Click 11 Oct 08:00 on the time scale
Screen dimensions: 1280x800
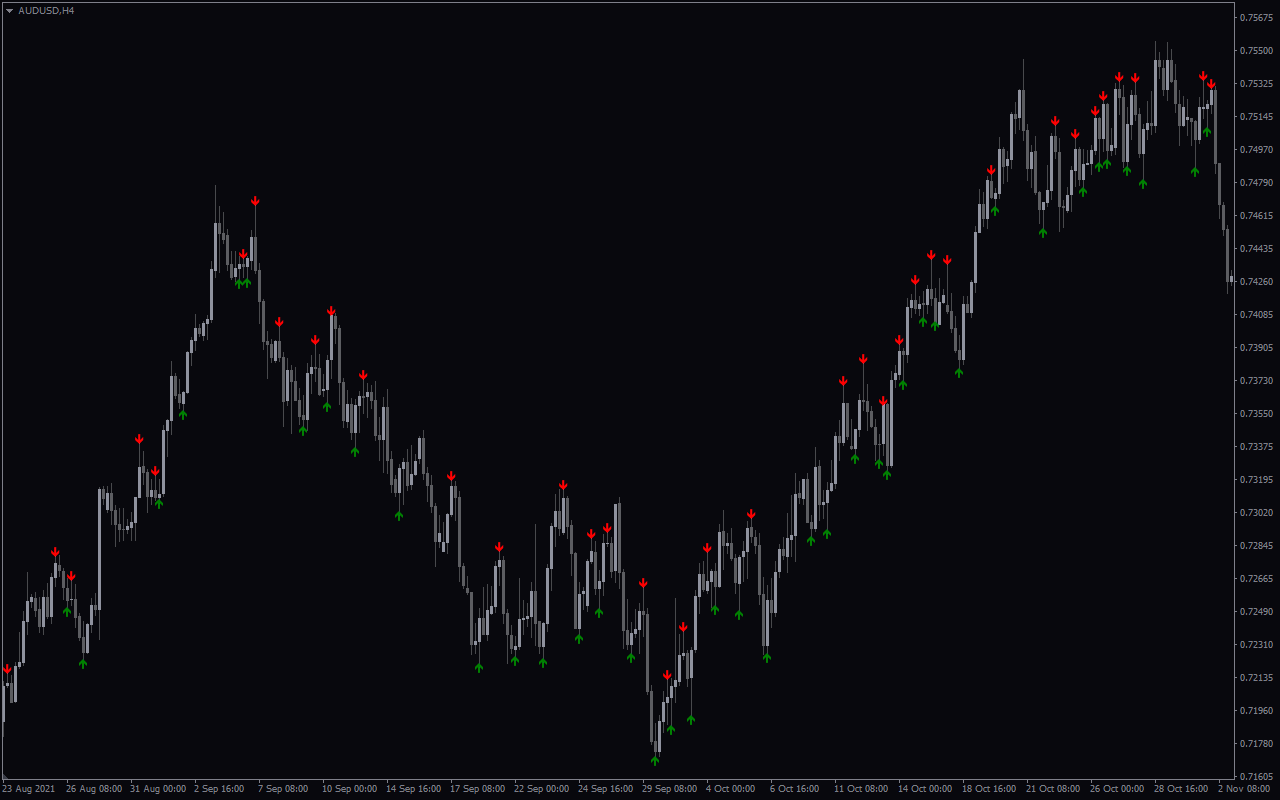862,788
